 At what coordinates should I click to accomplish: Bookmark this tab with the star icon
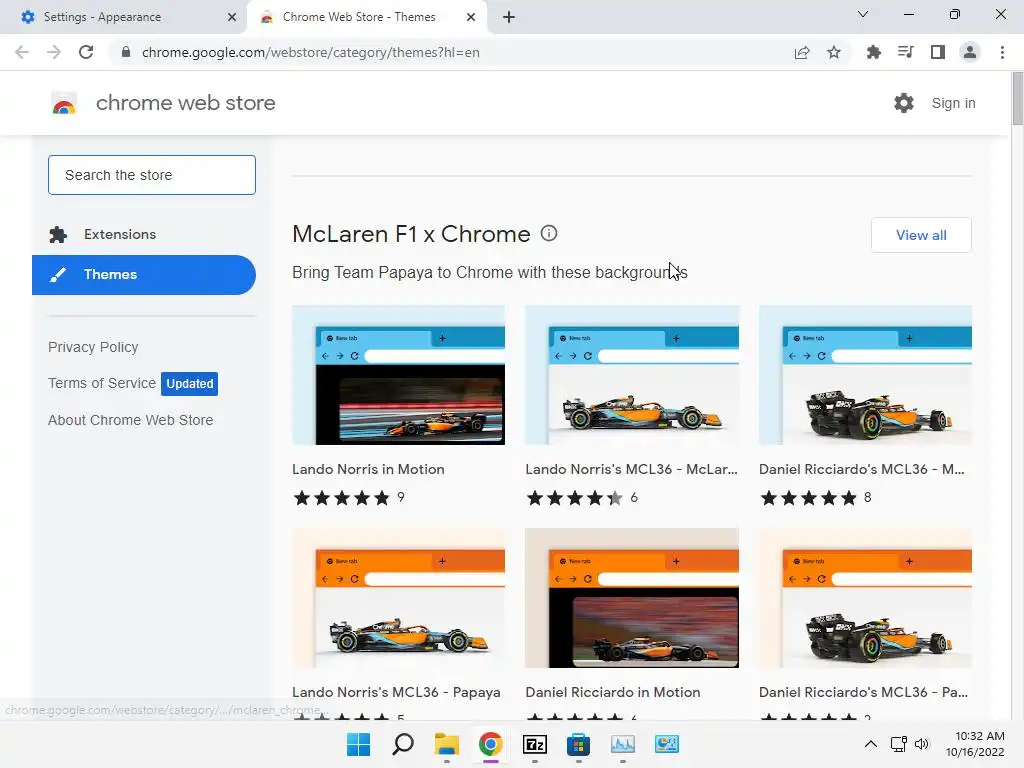(x=834, y=52)
